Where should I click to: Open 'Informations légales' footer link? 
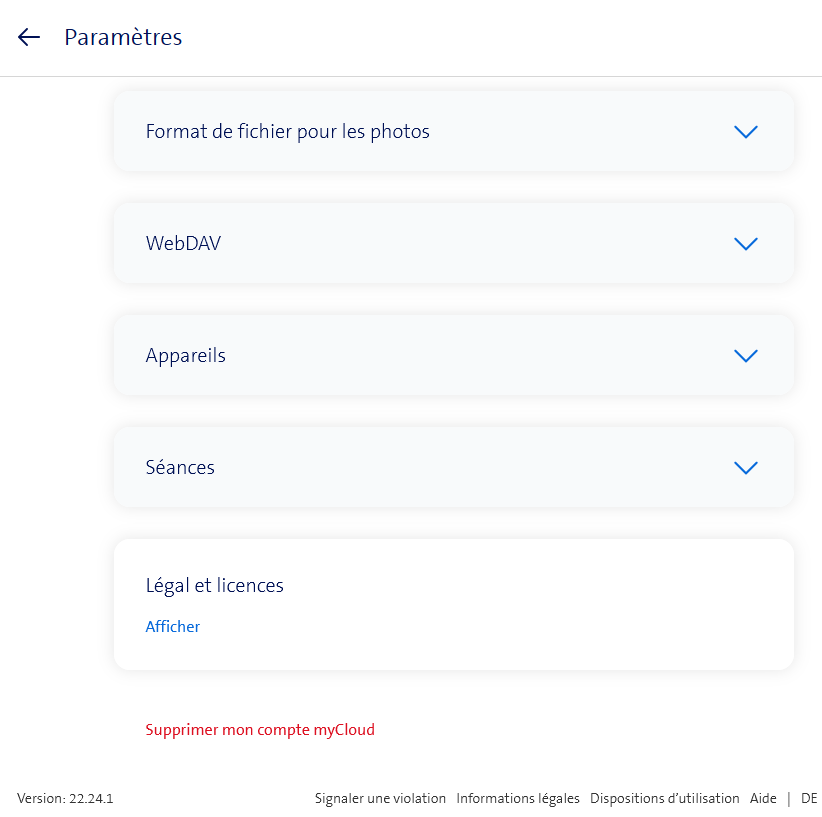click(x=518, y=799)
